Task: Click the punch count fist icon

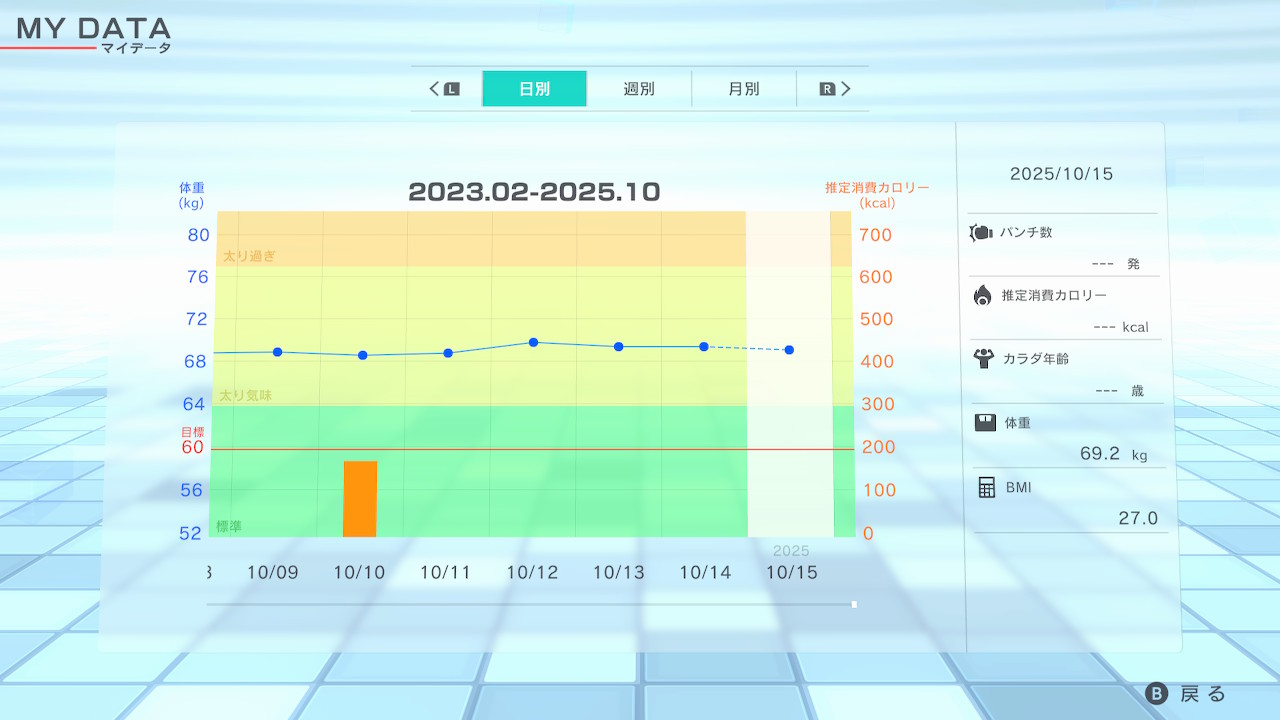Action: tap(981, 233)
